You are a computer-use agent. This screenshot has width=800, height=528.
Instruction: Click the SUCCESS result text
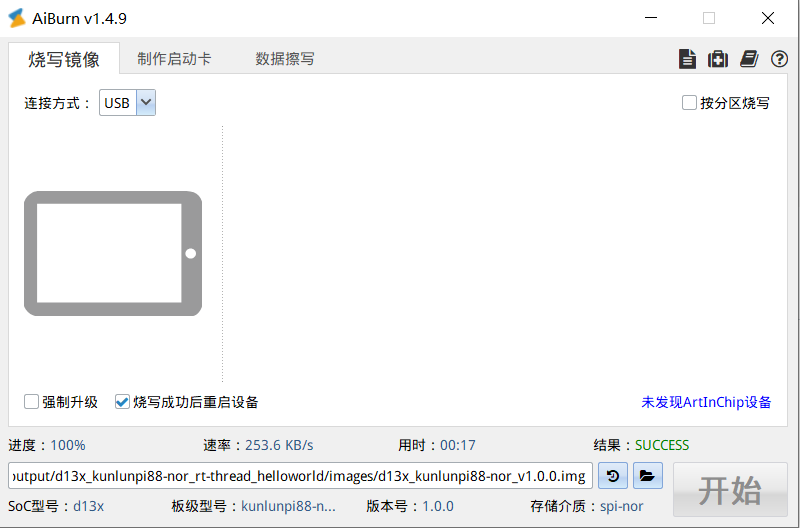[x=662, y=445]
